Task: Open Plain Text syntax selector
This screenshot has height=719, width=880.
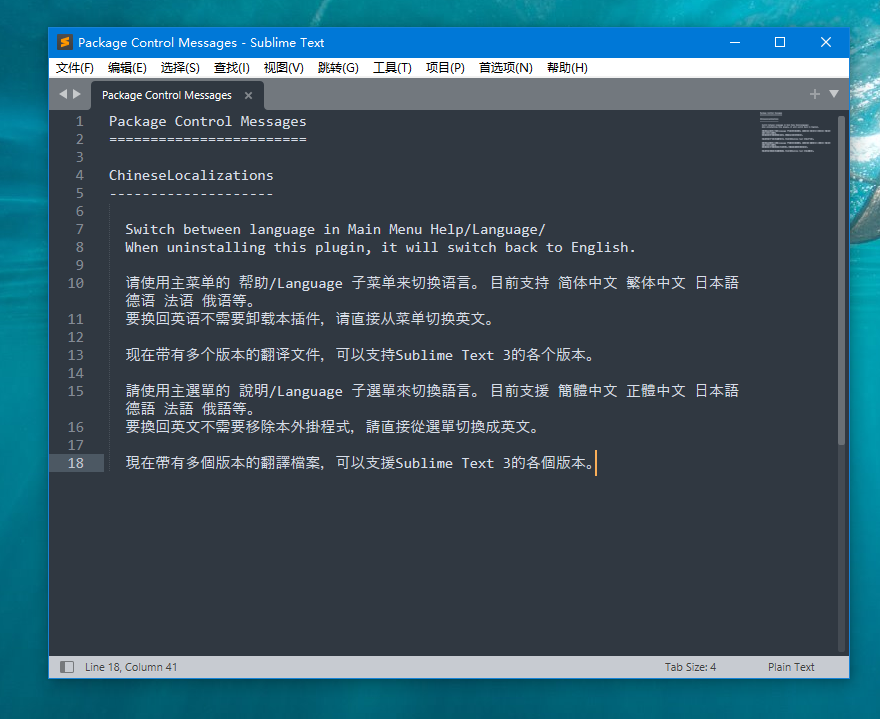Action: coord(791,667)
